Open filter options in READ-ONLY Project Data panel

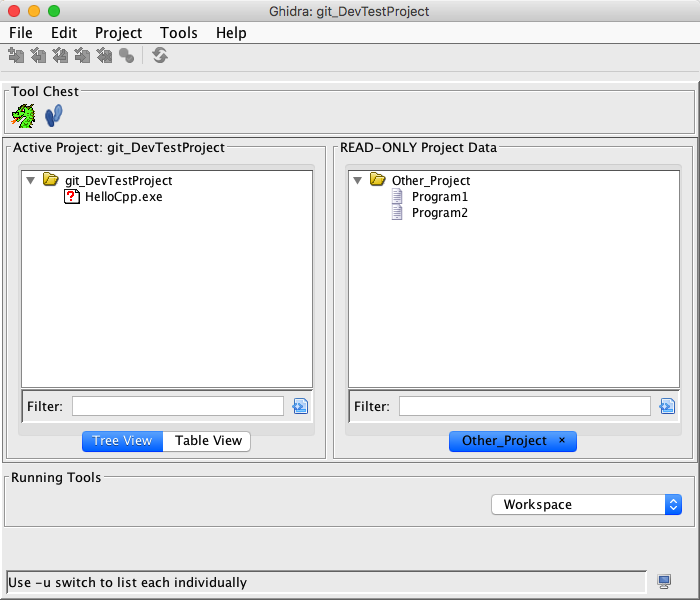pos(667,406)
